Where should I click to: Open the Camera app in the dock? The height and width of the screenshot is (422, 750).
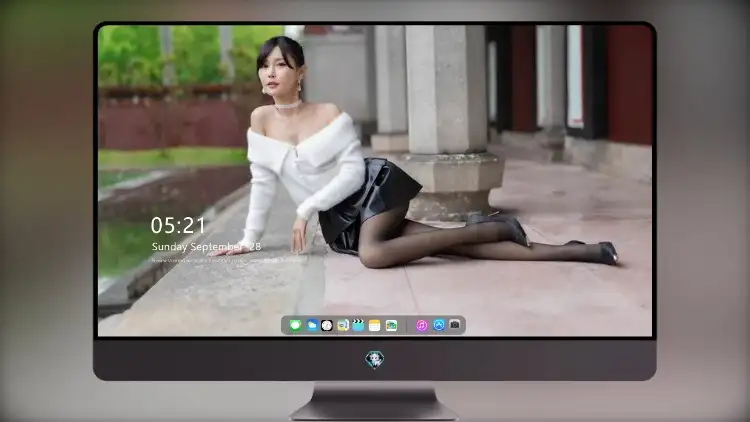455,325
